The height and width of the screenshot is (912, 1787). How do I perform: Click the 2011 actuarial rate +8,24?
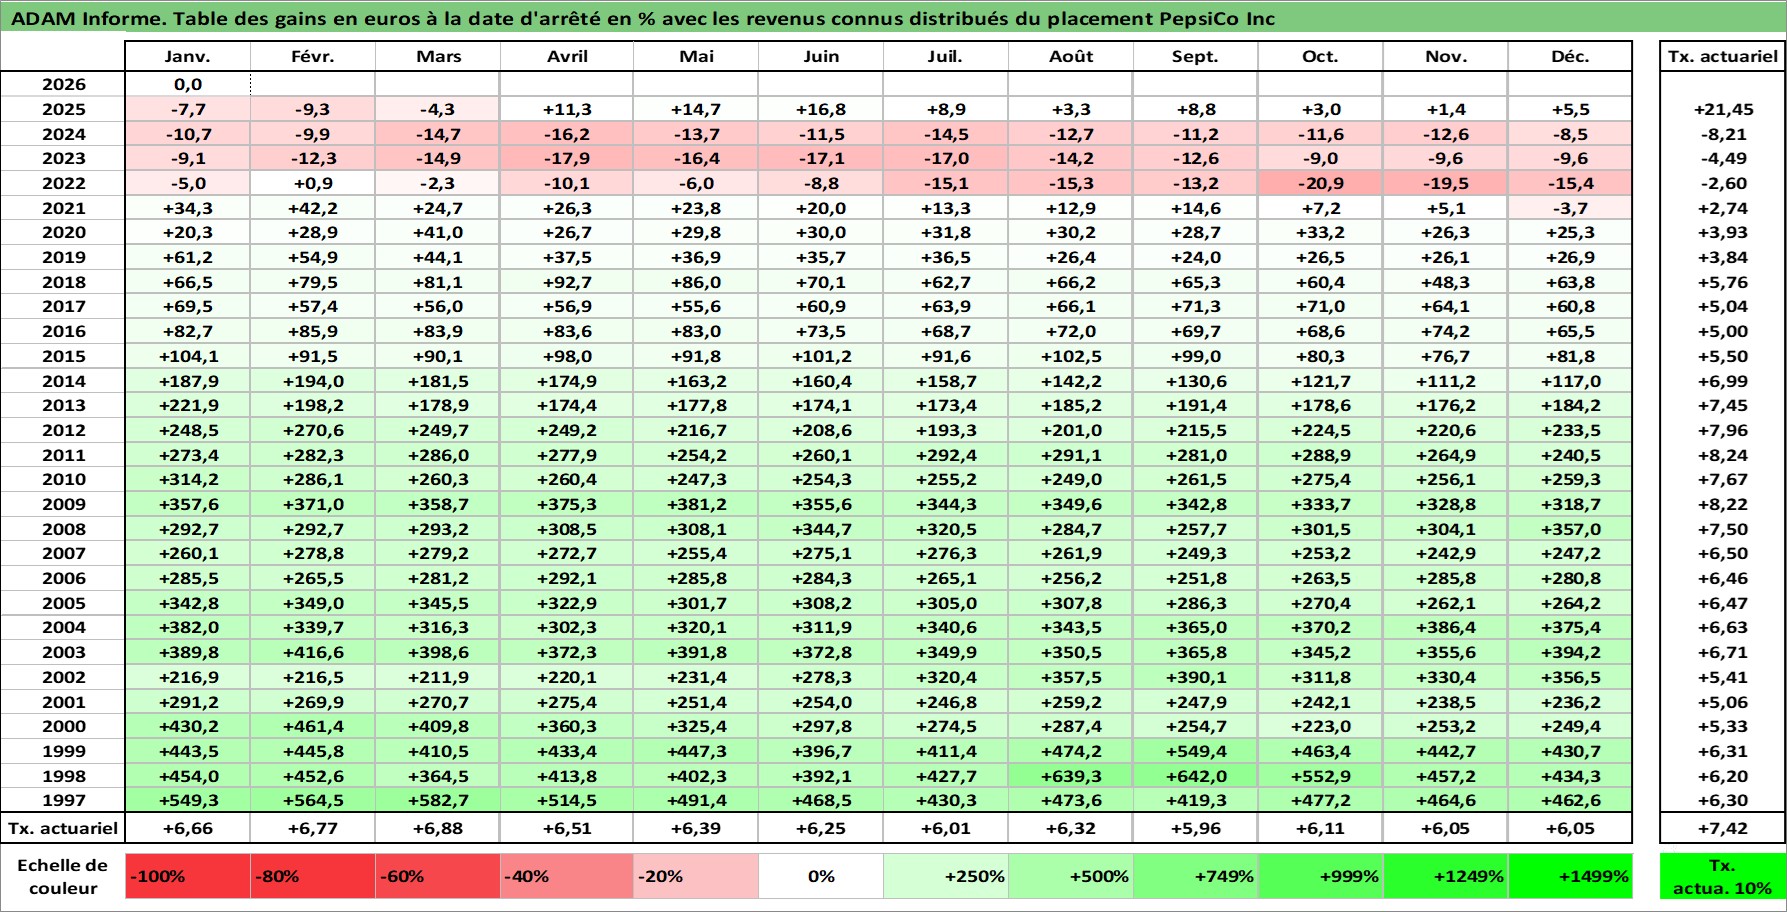pyautogui.click(x=1722, y=455)
